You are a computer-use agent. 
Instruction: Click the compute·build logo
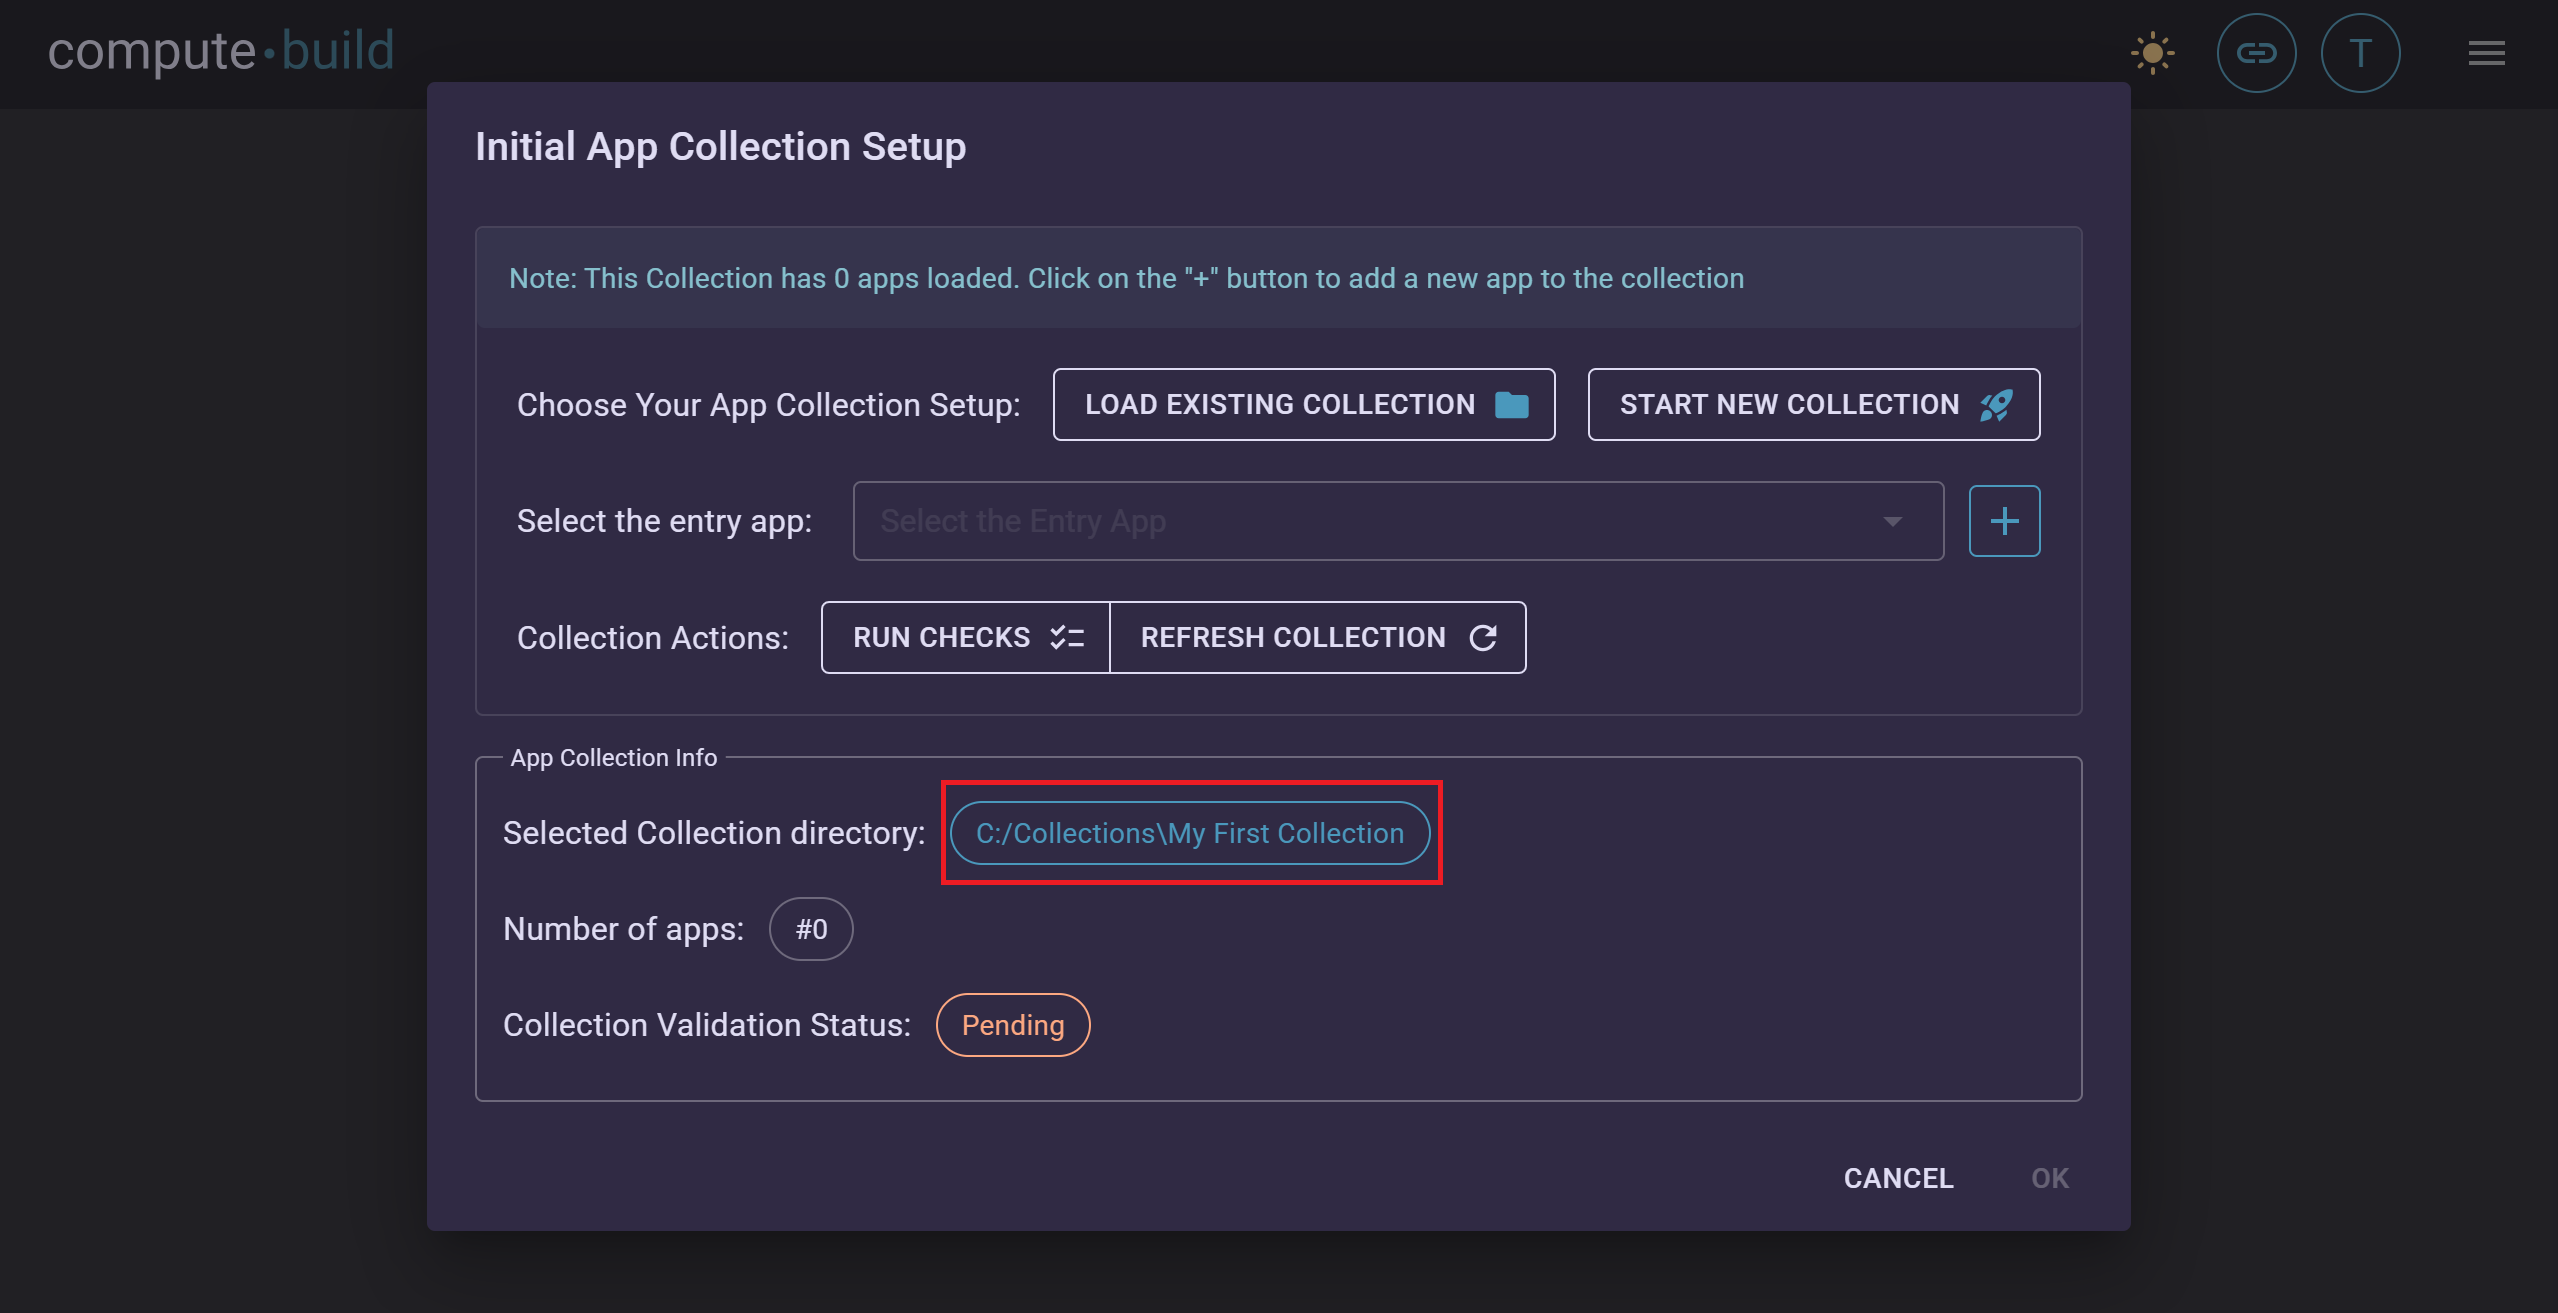222,50
